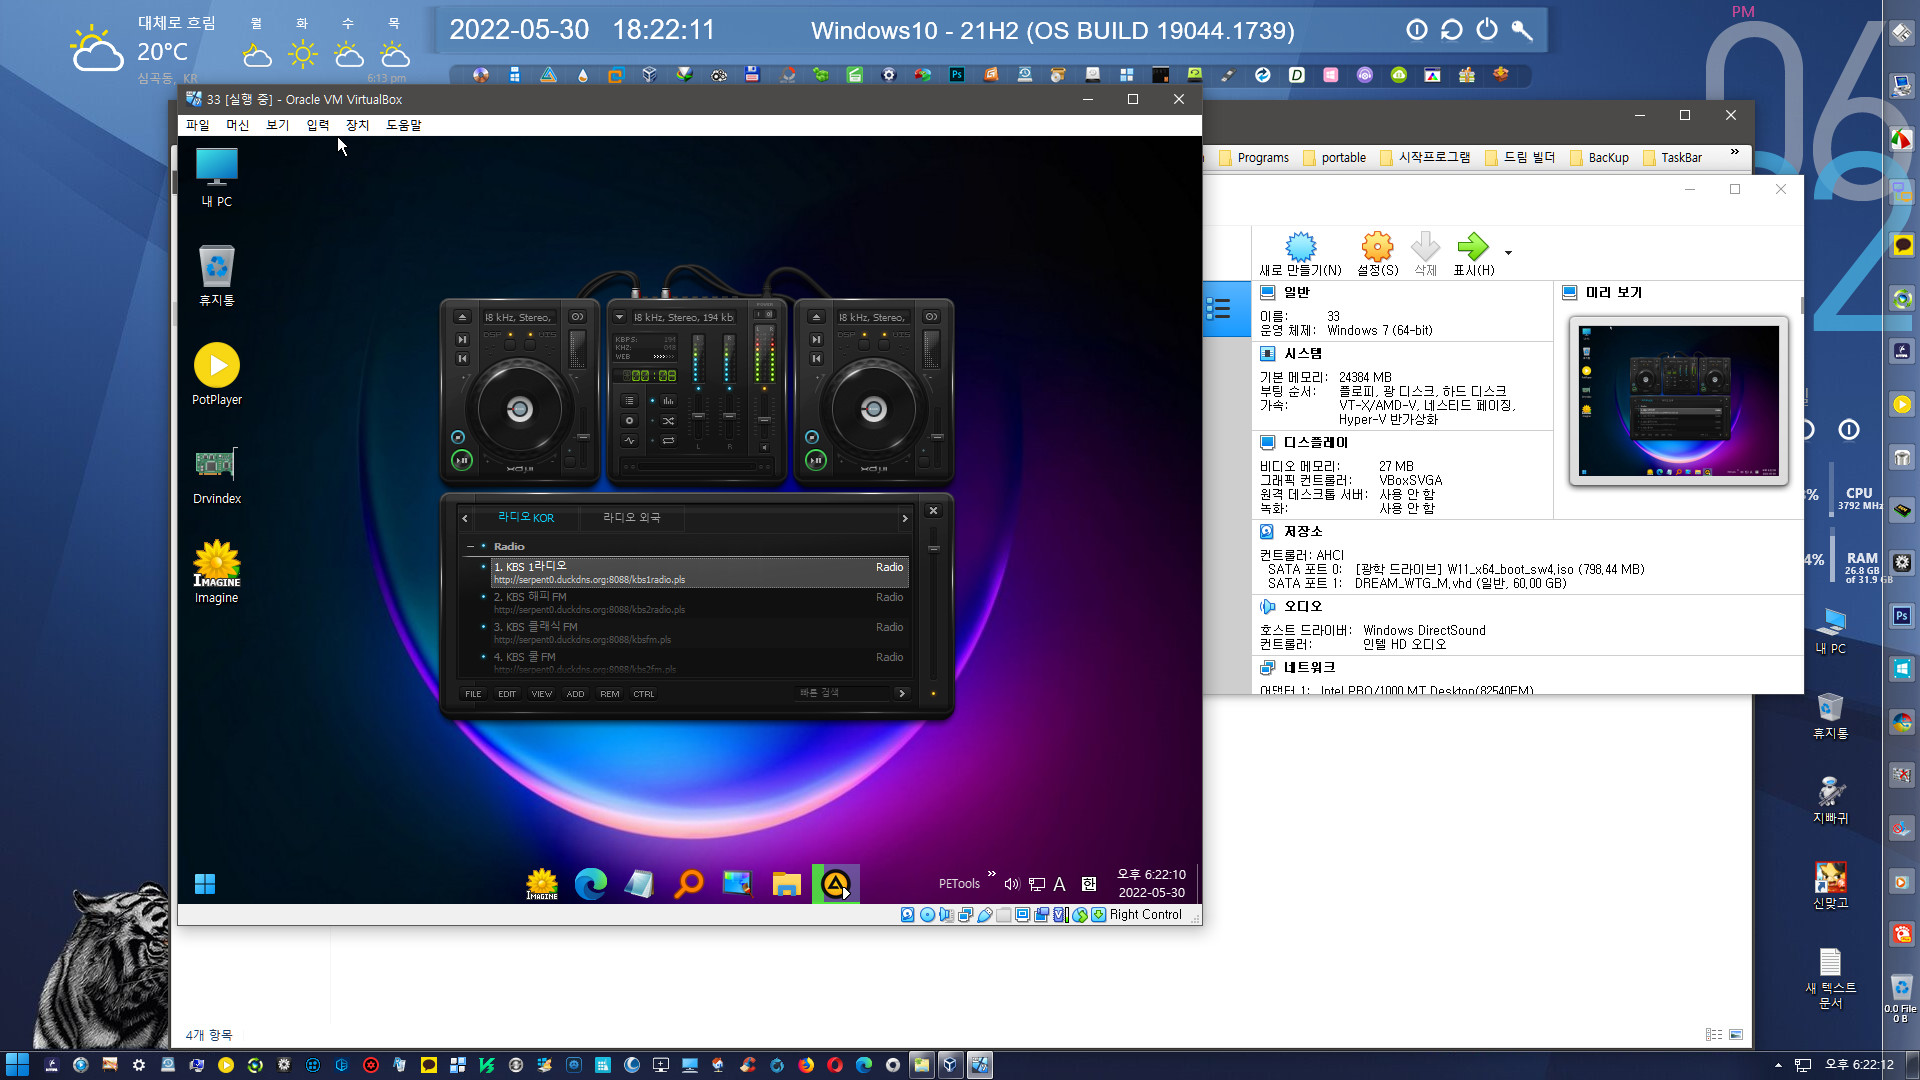Open the mixer dropdown arrow menu

pos(619,317)
